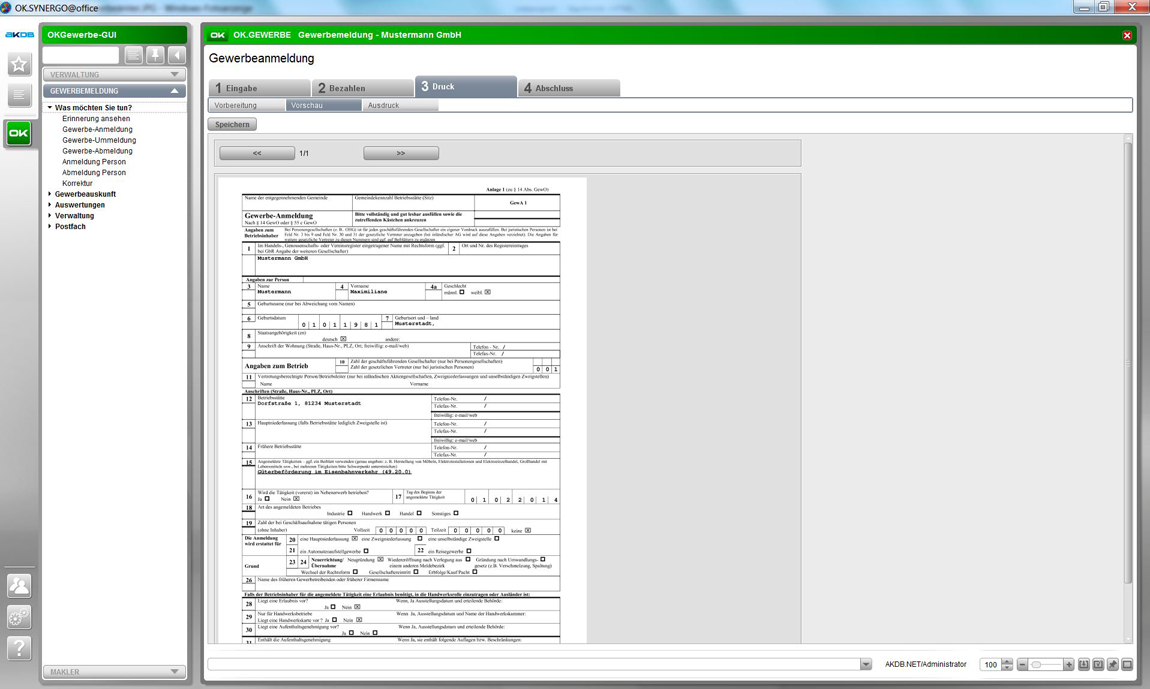Collapse navigation panel with the left arrow icon

(x=176, y=56)
